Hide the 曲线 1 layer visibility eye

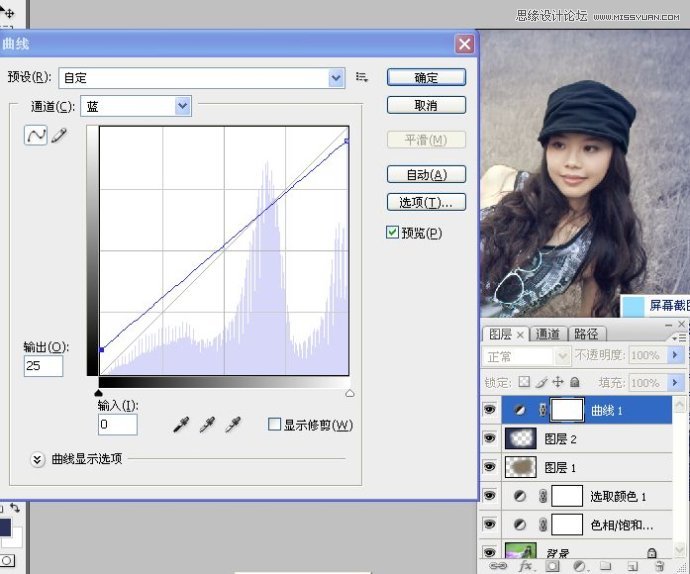click(489, 410)
